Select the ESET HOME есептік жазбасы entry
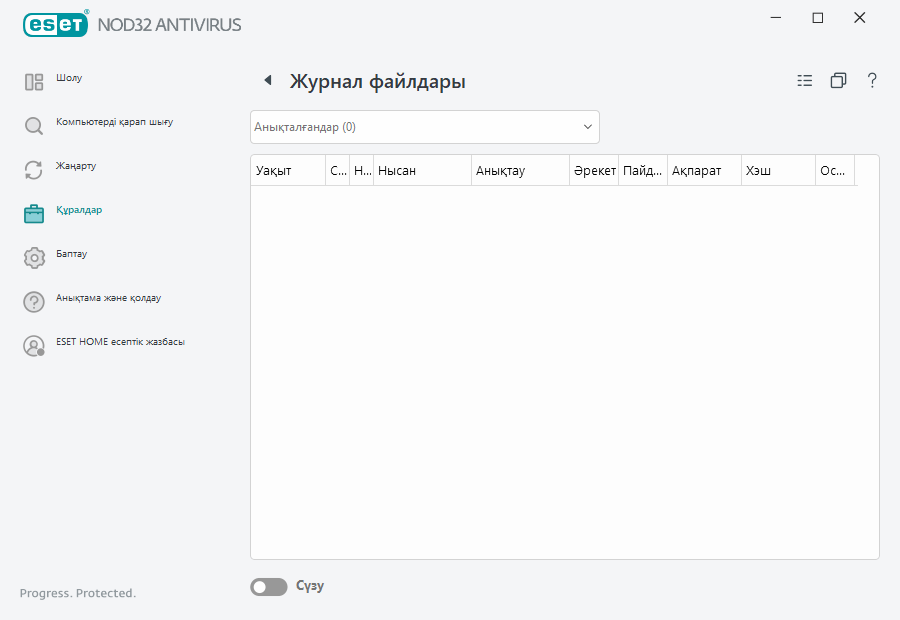Screen dimensions: 900x620 click(x=122, y=342)
